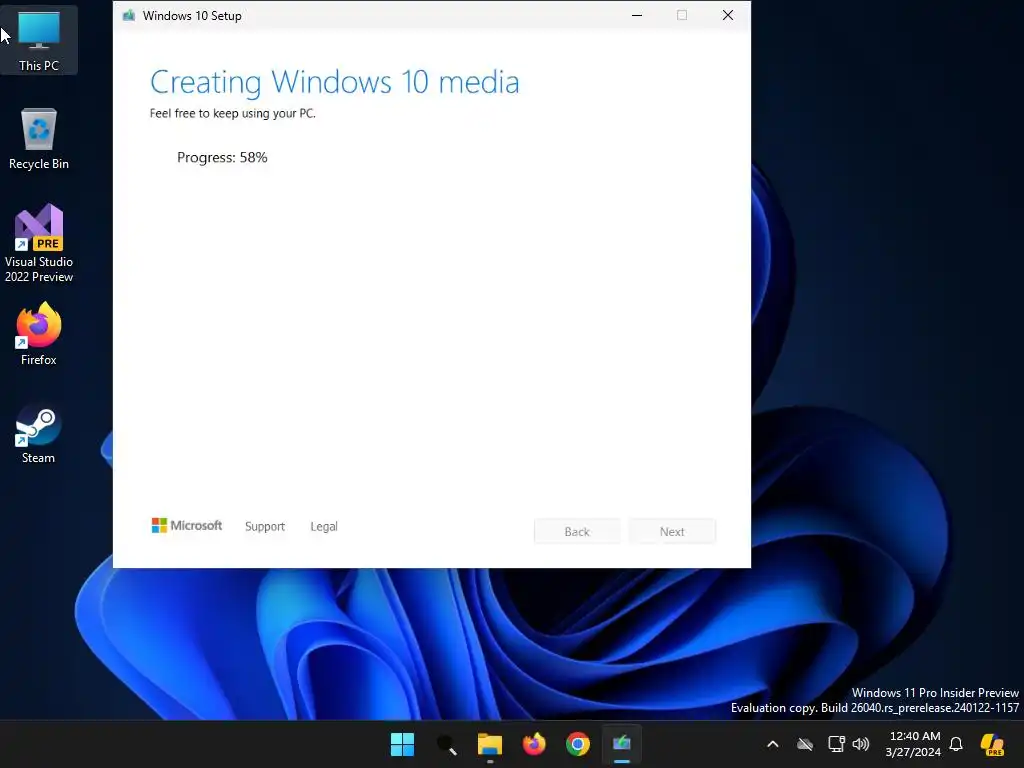Select the Firefox desktop shortcut
Screen dimensions: 1024x768
click(x=39, y=334)
